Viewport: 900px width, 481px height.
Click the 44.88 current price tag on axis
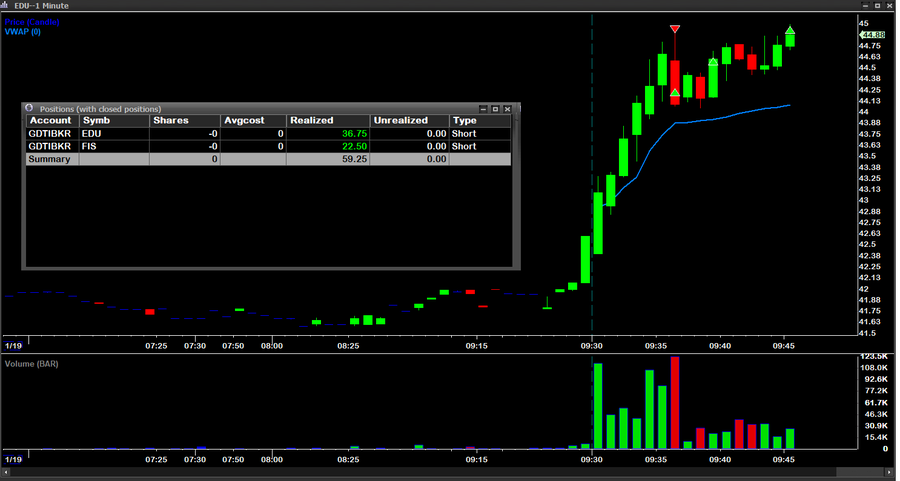tap(872, 34)
